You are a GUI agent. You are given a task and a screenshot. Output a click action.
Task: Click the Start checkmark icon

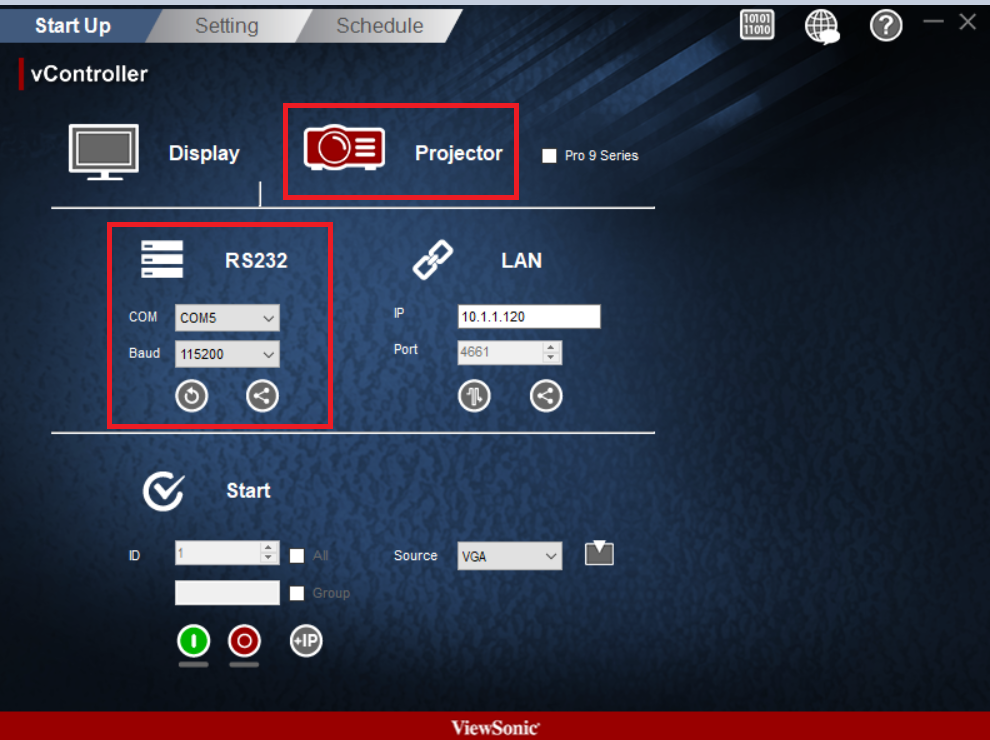[x=164, y=491]
